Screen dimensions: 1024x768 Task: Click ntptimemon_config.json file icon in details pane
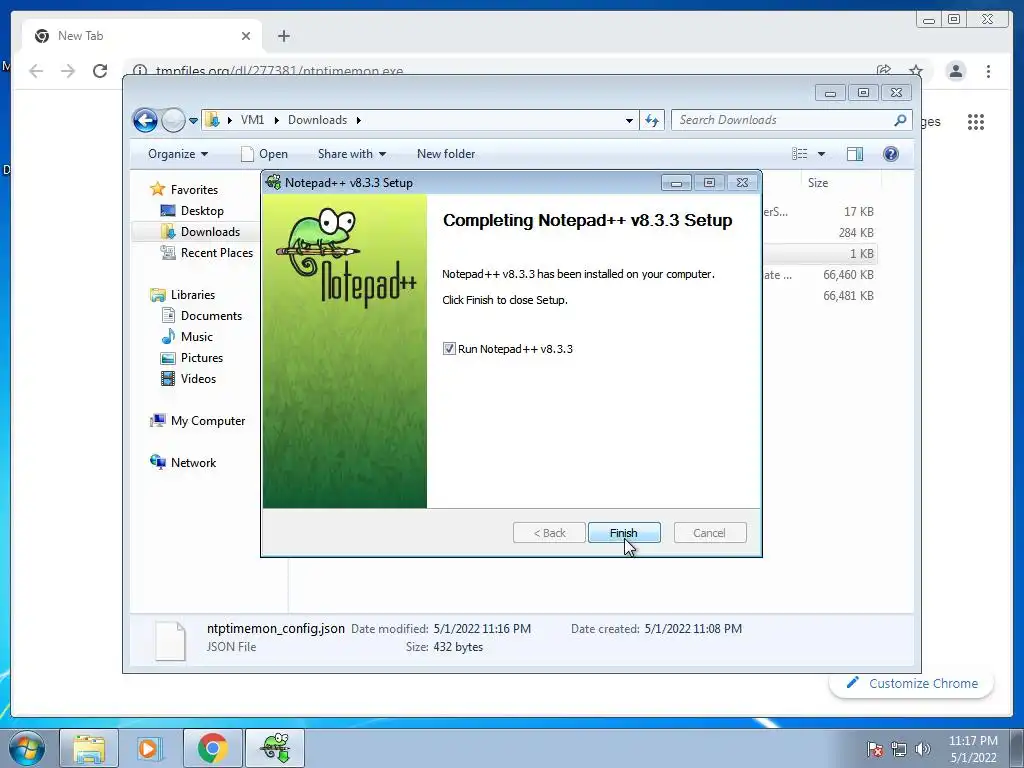[x=170, y=641]
